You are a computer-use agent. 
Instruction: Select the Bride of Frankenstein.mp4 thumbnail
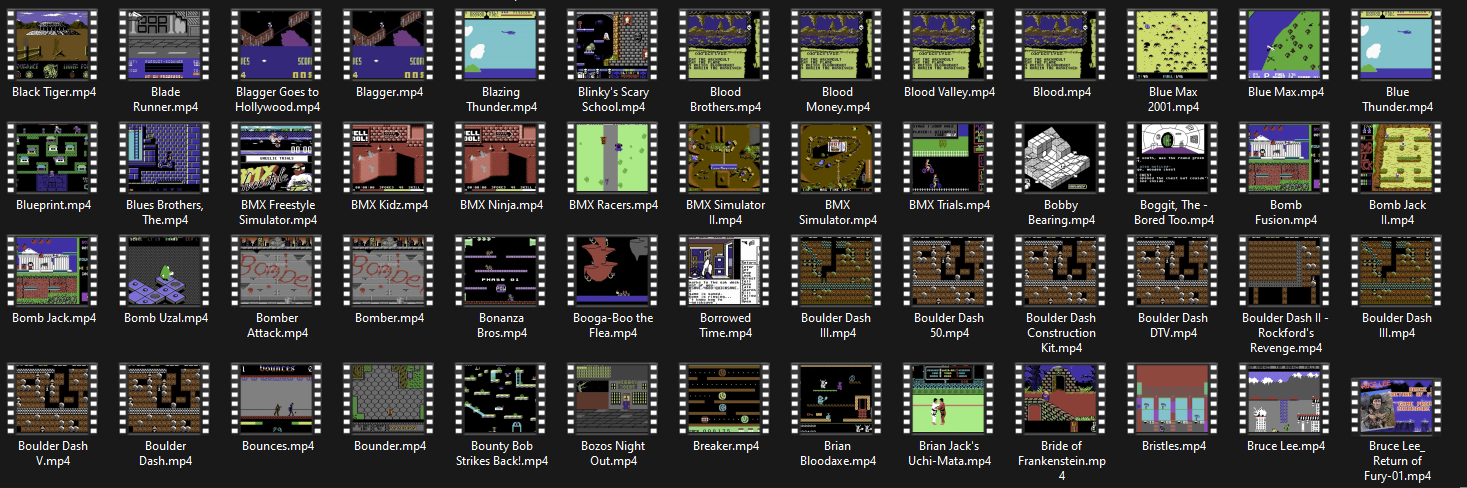1062,398
